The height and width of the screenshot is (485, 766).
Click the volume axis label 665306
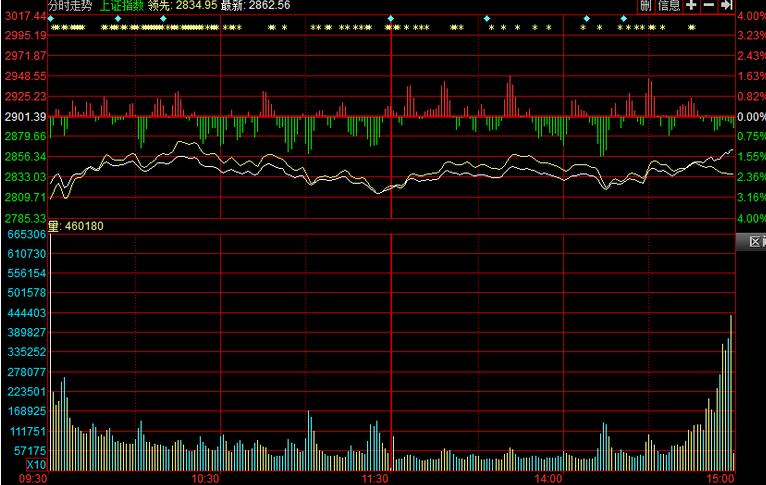[26, 234]
